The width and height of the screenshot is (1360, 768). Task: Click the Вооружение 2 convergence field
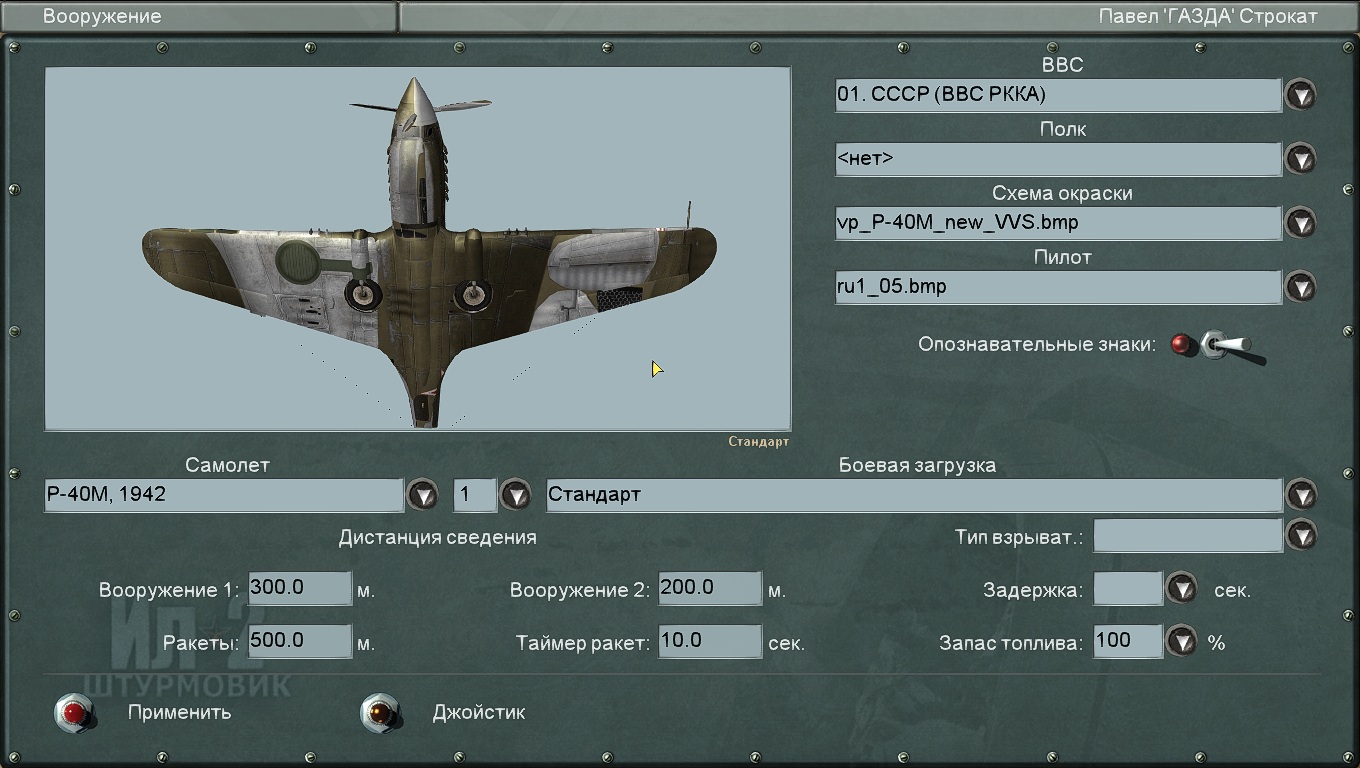click(x=710, y=588)
